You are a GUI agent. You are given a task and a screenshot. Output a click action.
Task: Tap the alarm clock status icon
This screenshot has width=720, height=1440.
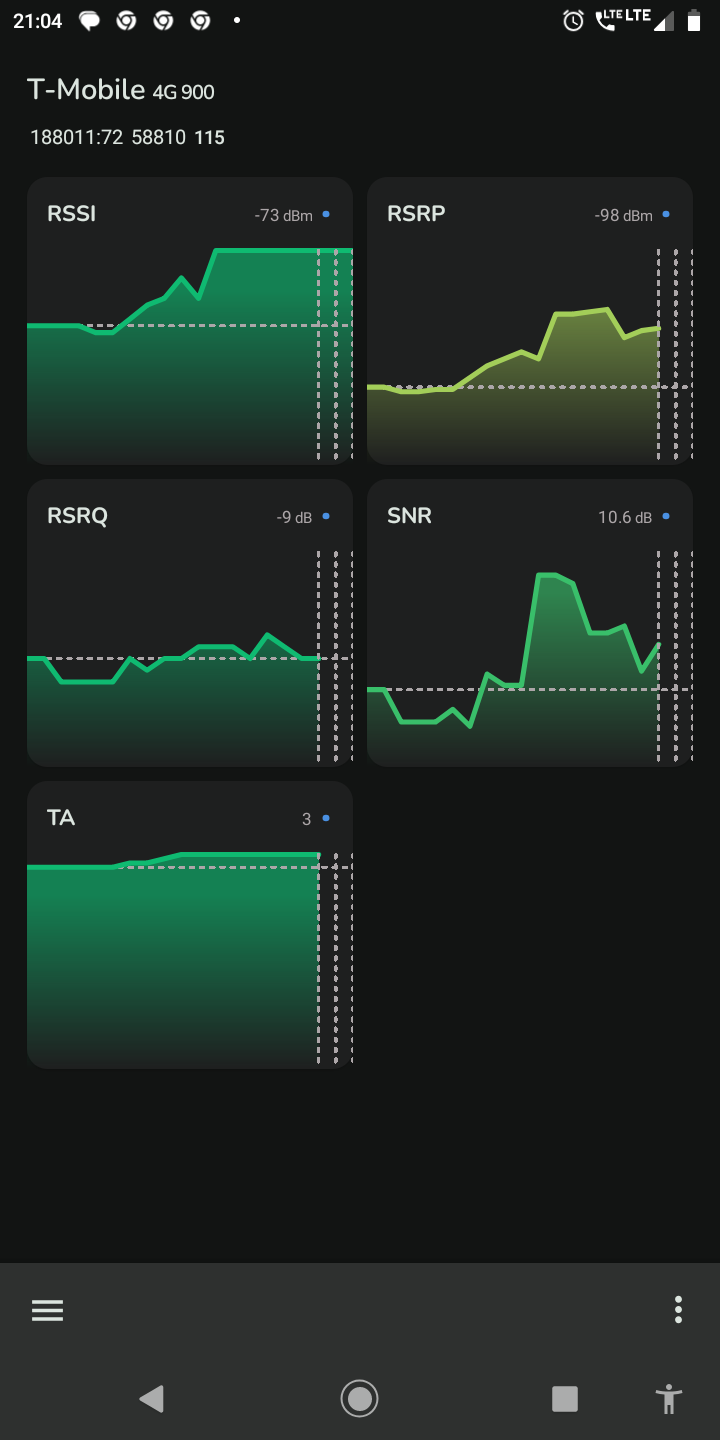(573, 20)
